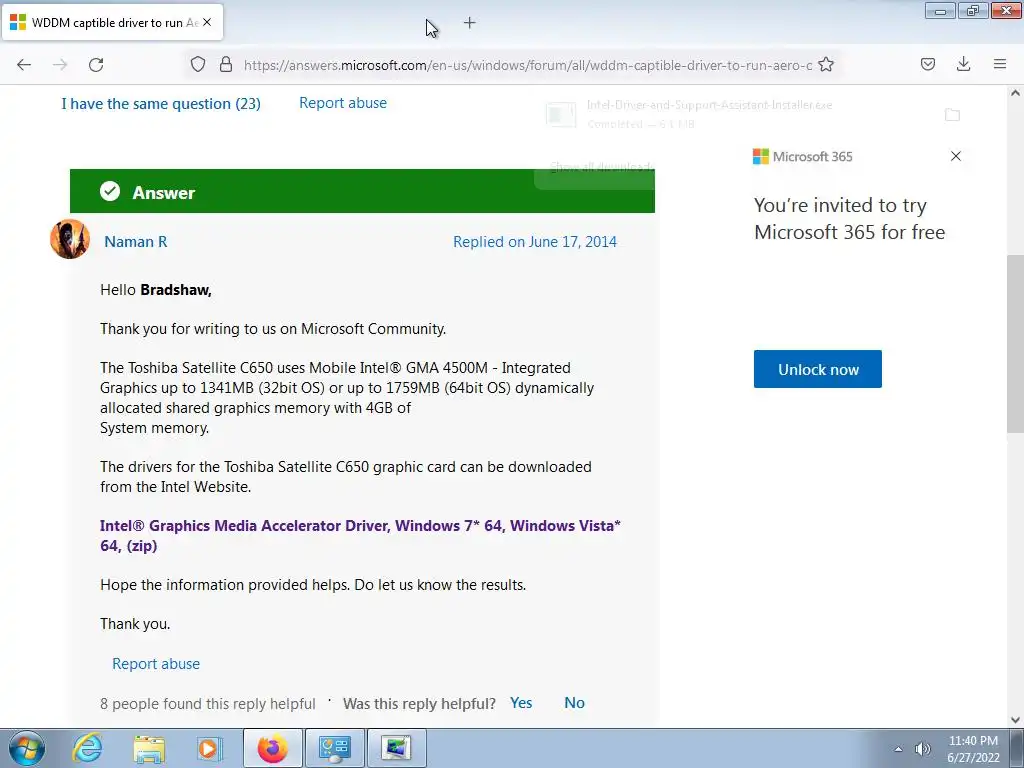Click the Microsoft 365 logo
The height and width of the screenshot is (768, 1024).
coord(803,157)
